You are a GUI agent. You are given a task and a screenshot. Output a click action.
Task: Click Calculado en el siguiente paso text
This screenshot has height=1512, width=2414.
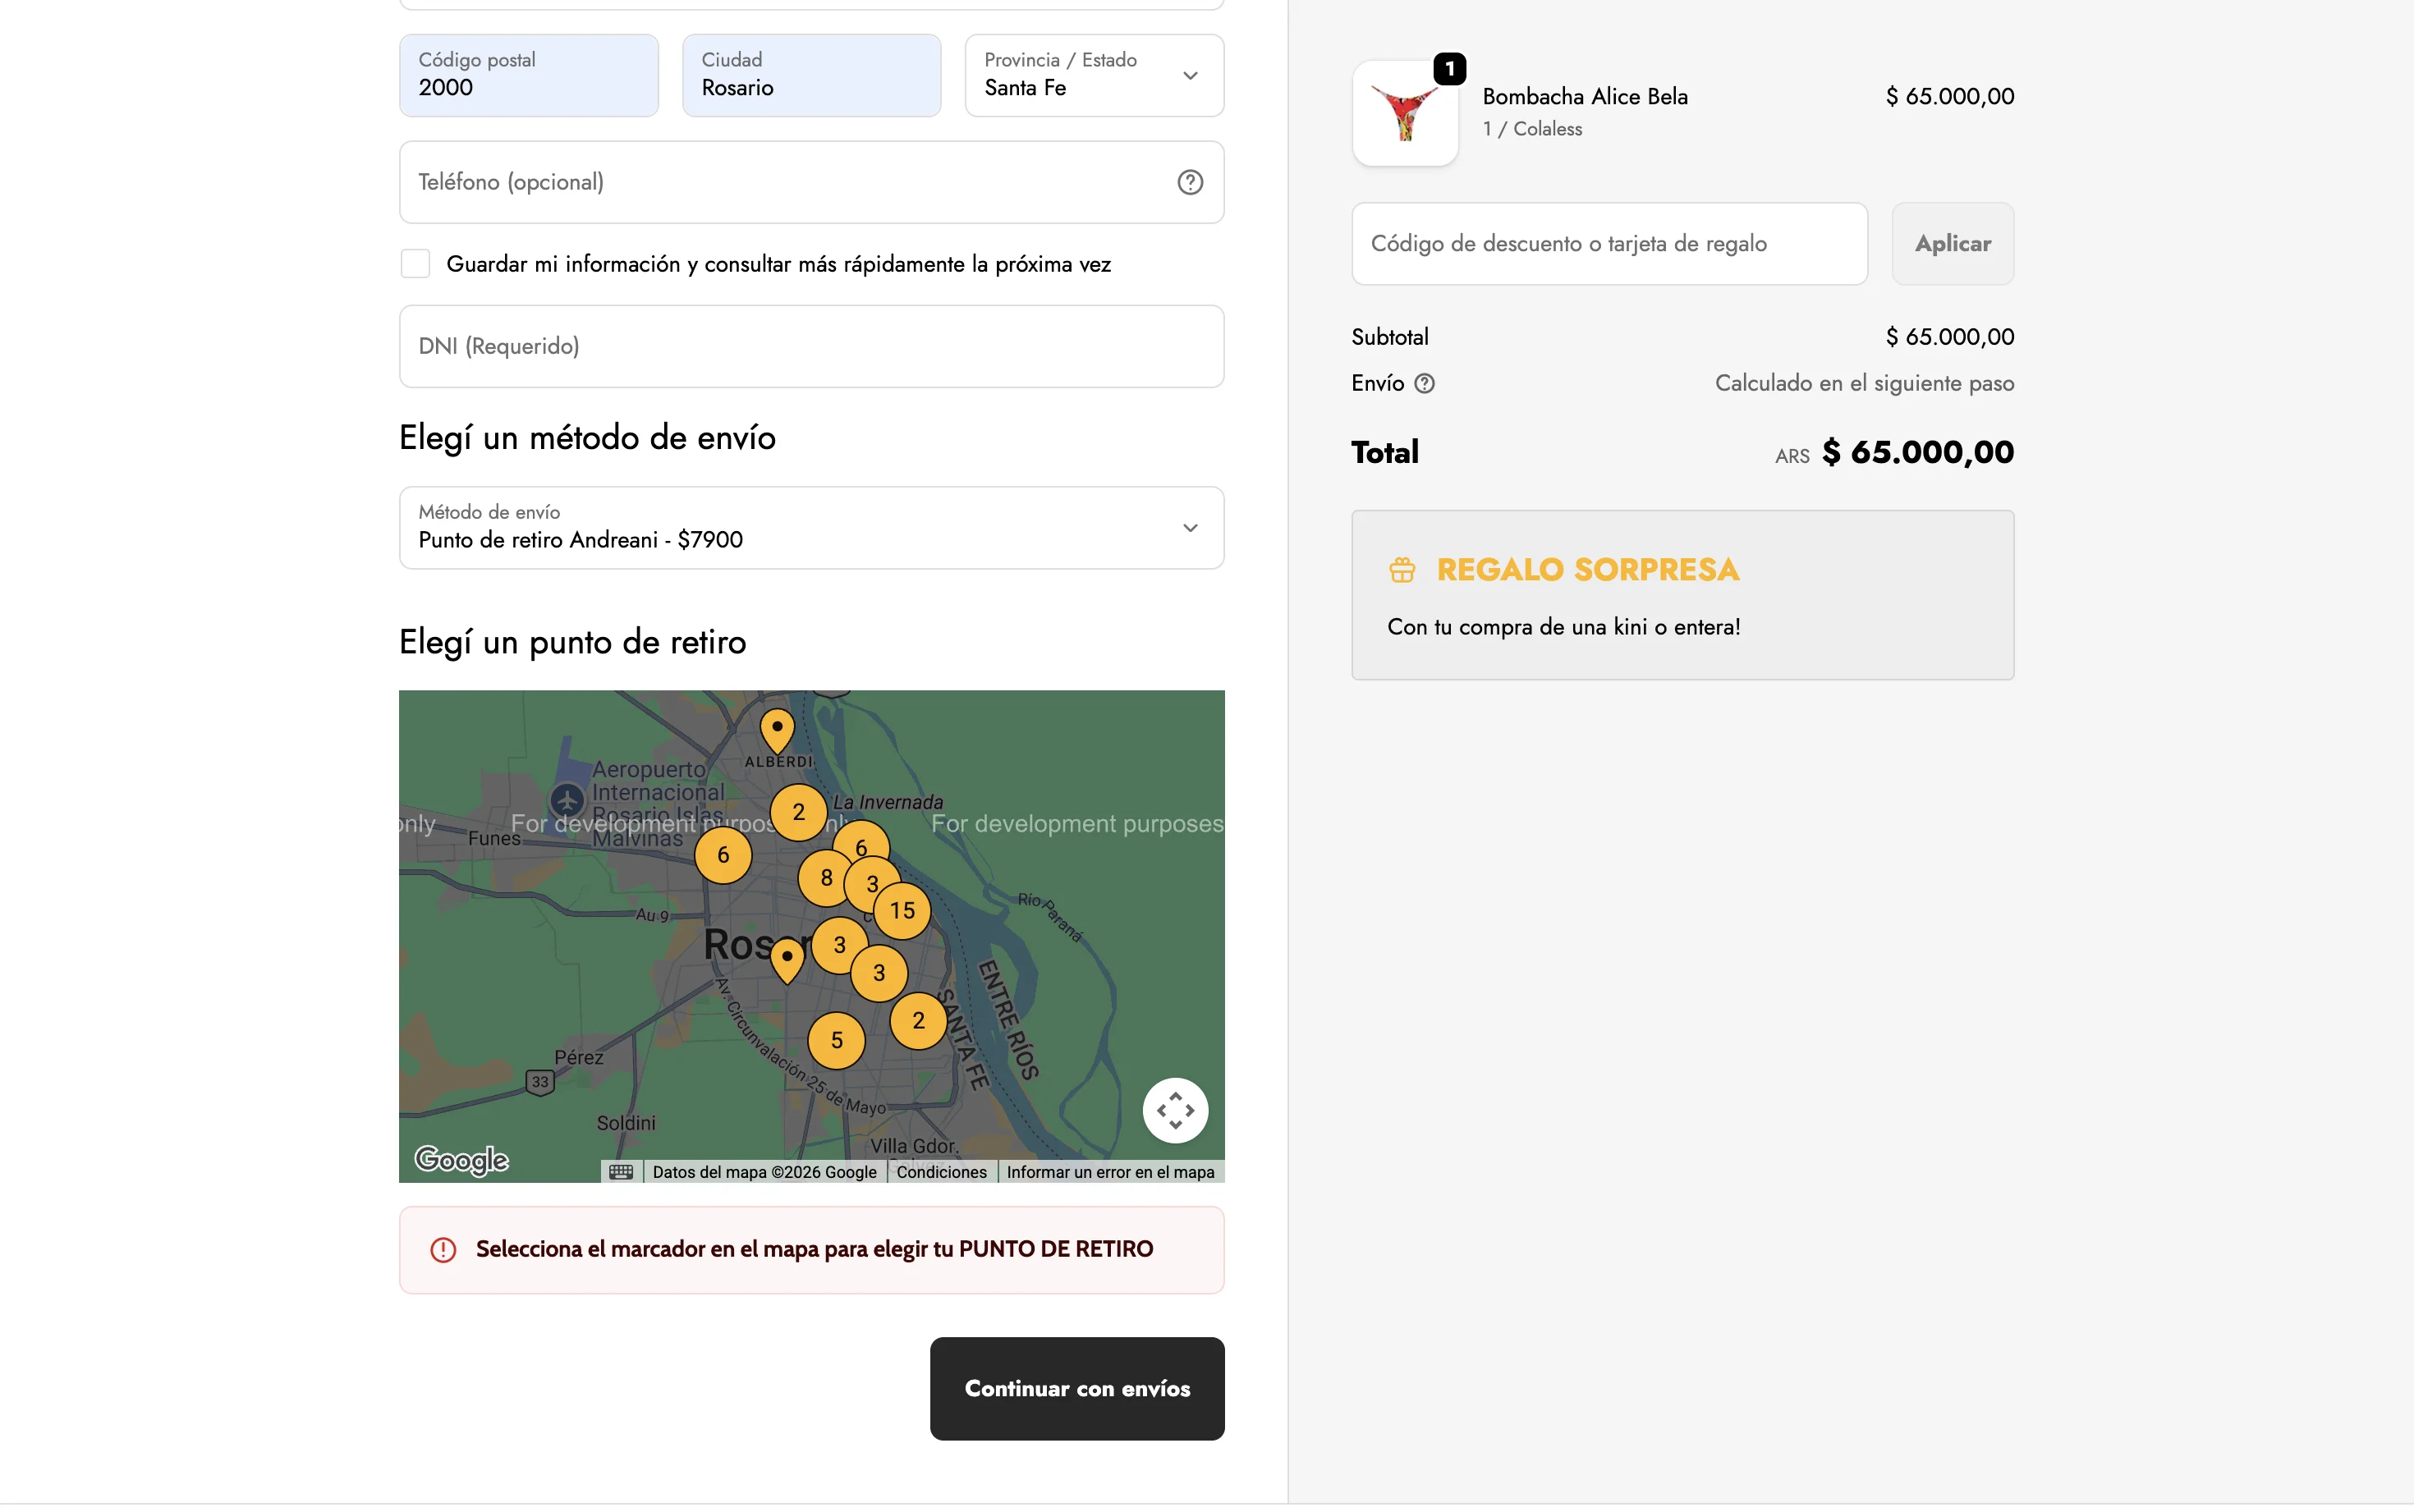pos(1864,383)
